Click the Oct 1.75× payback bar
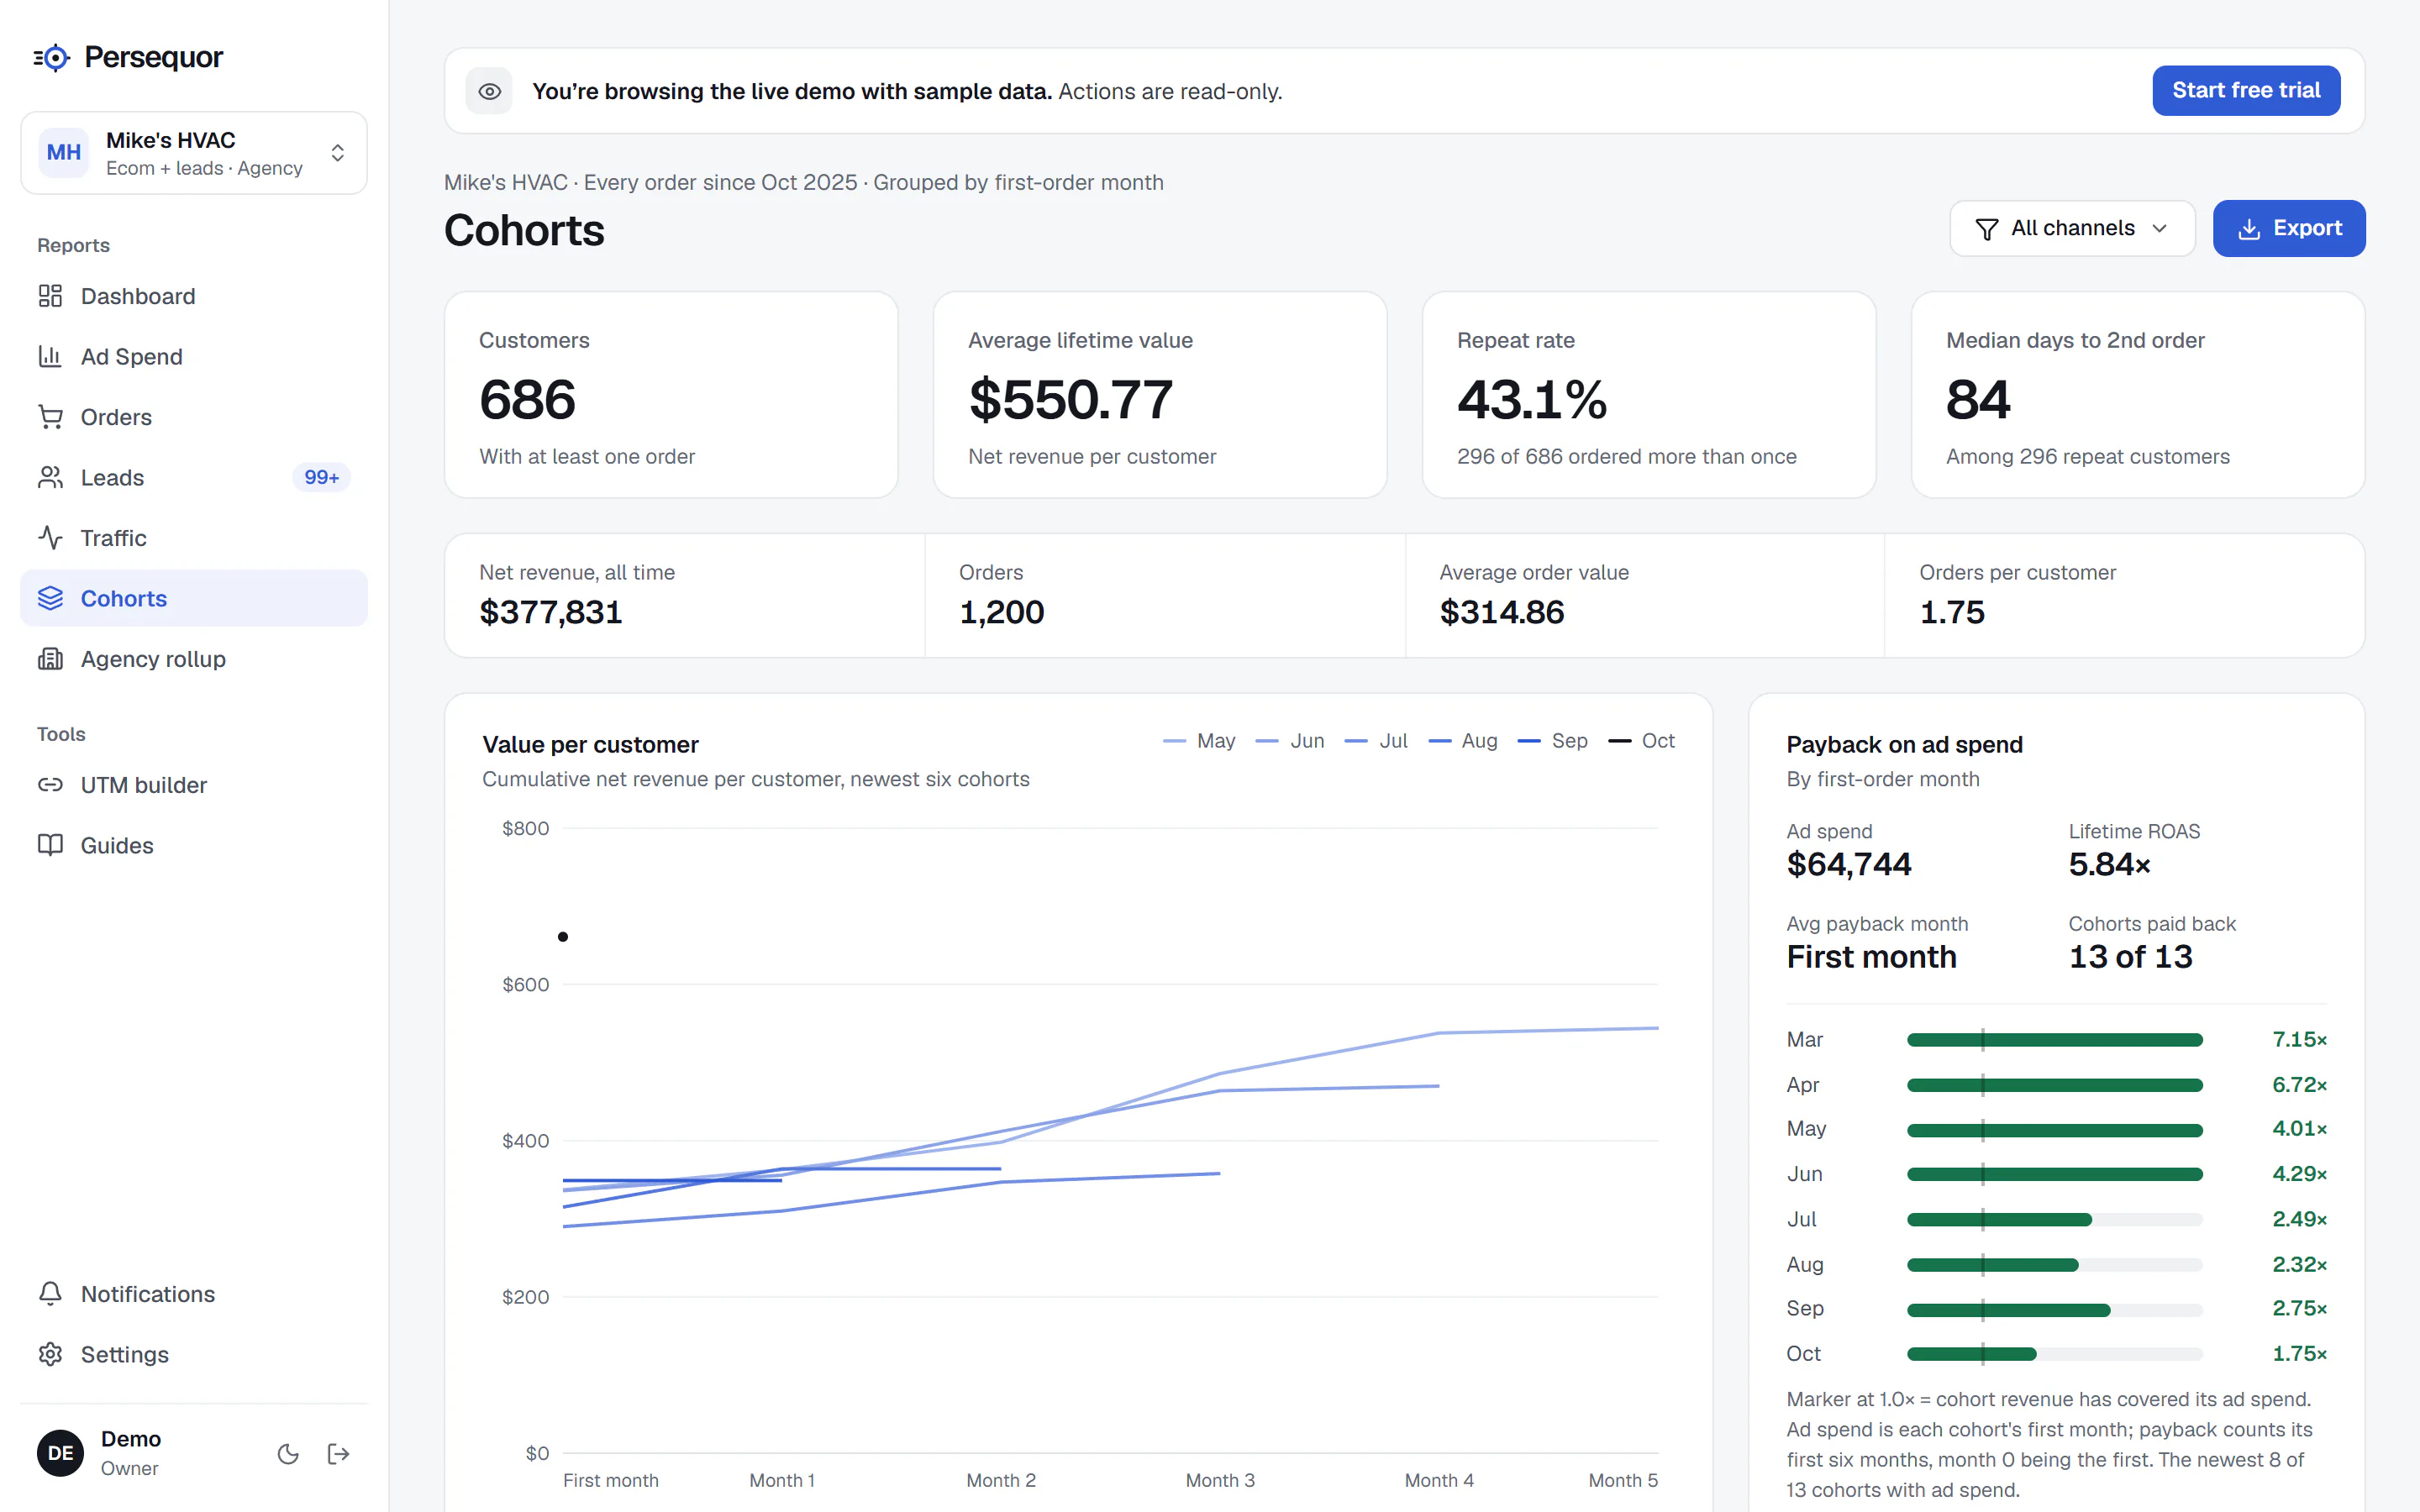This screenshot has width=2420, height=1512. [x=2054, y=1354]
